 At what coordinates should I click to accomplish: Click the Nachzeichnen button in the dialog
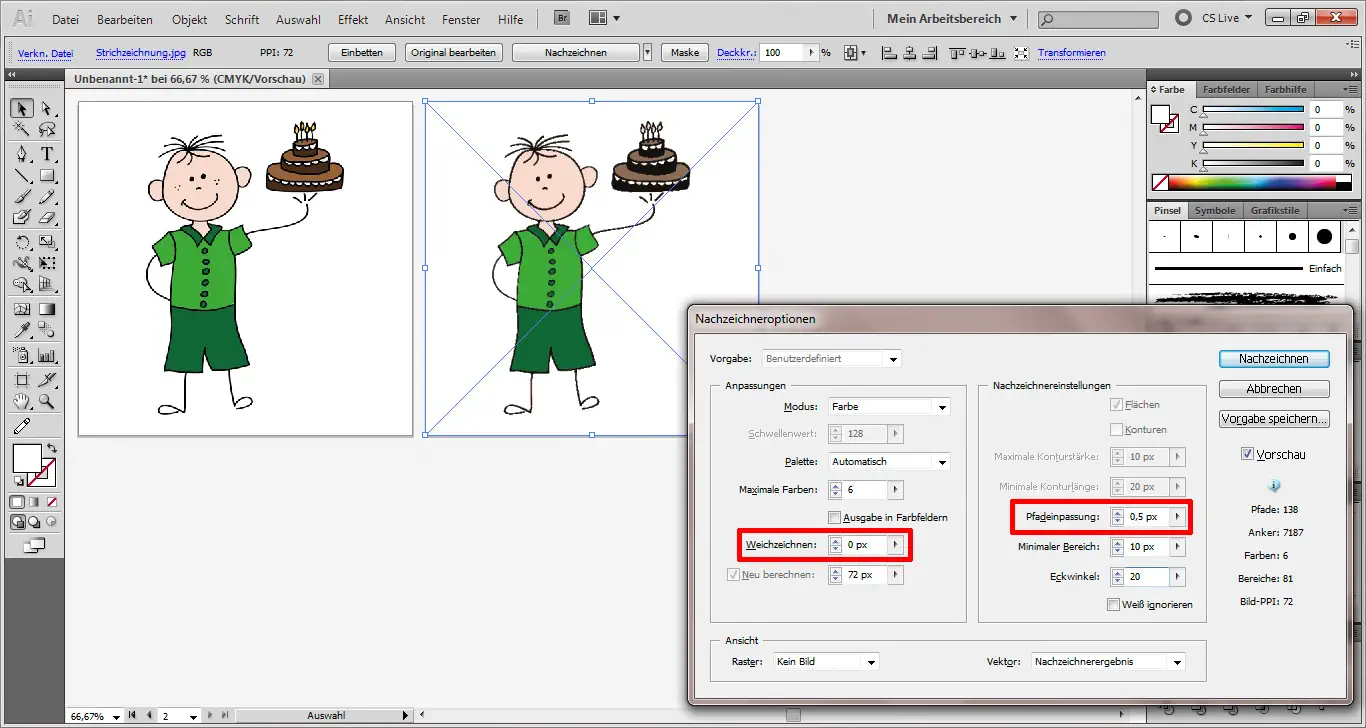click(1274, 358)
